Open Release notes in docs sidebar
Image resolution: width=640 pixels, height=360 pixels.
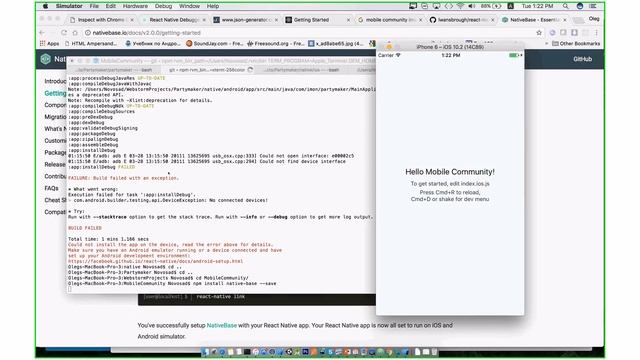tap(55, 164)
